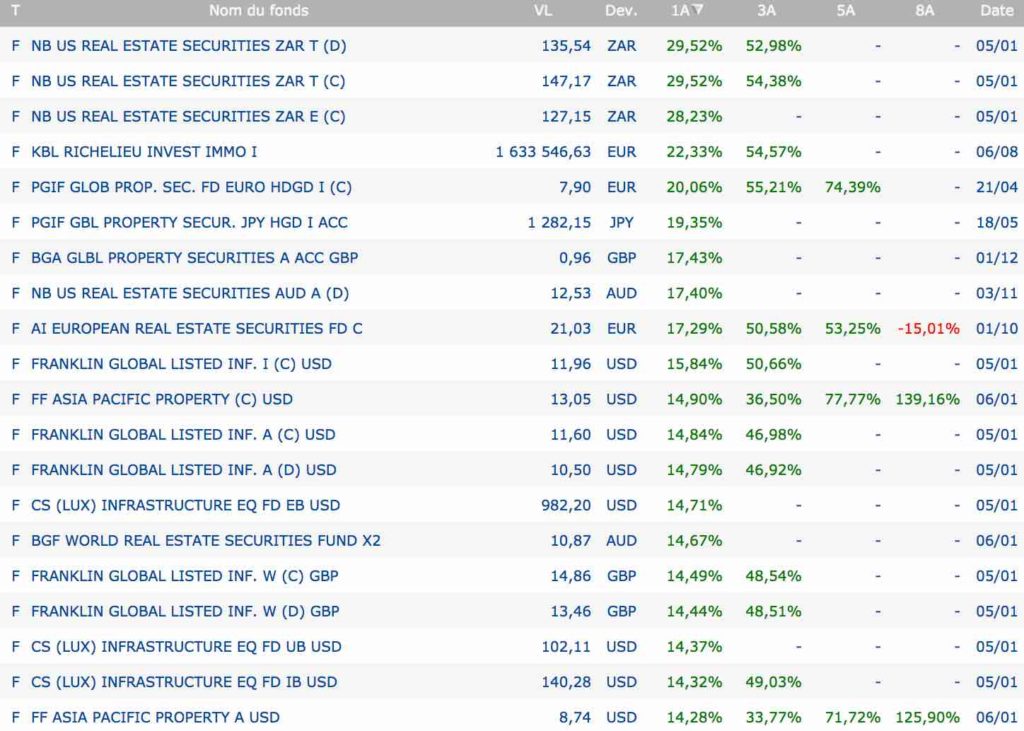Open FRANKLIN GLOBAL LISTED INF. A (D) USD

tap(184, 469)
